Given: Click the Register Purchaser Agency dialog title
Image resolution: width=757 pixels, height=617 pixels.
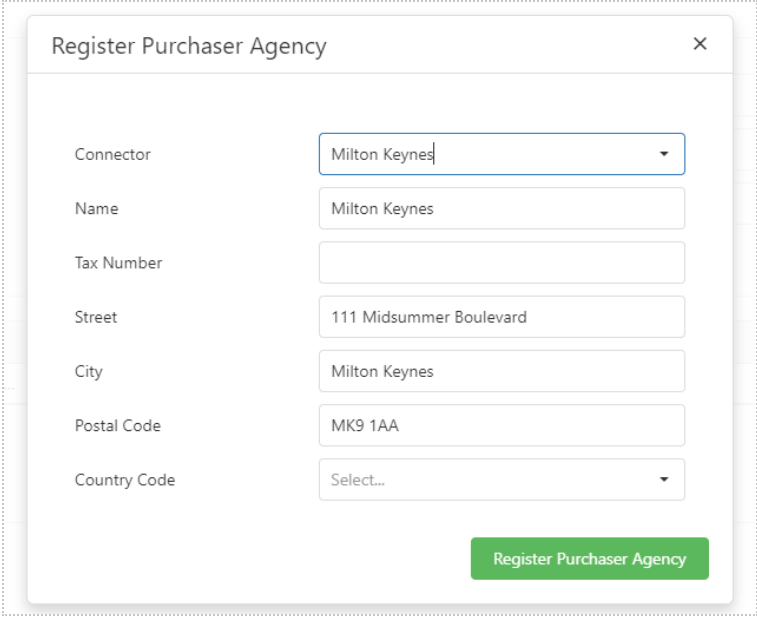Looking at the screenshot, I should click(x=189, y=45).
